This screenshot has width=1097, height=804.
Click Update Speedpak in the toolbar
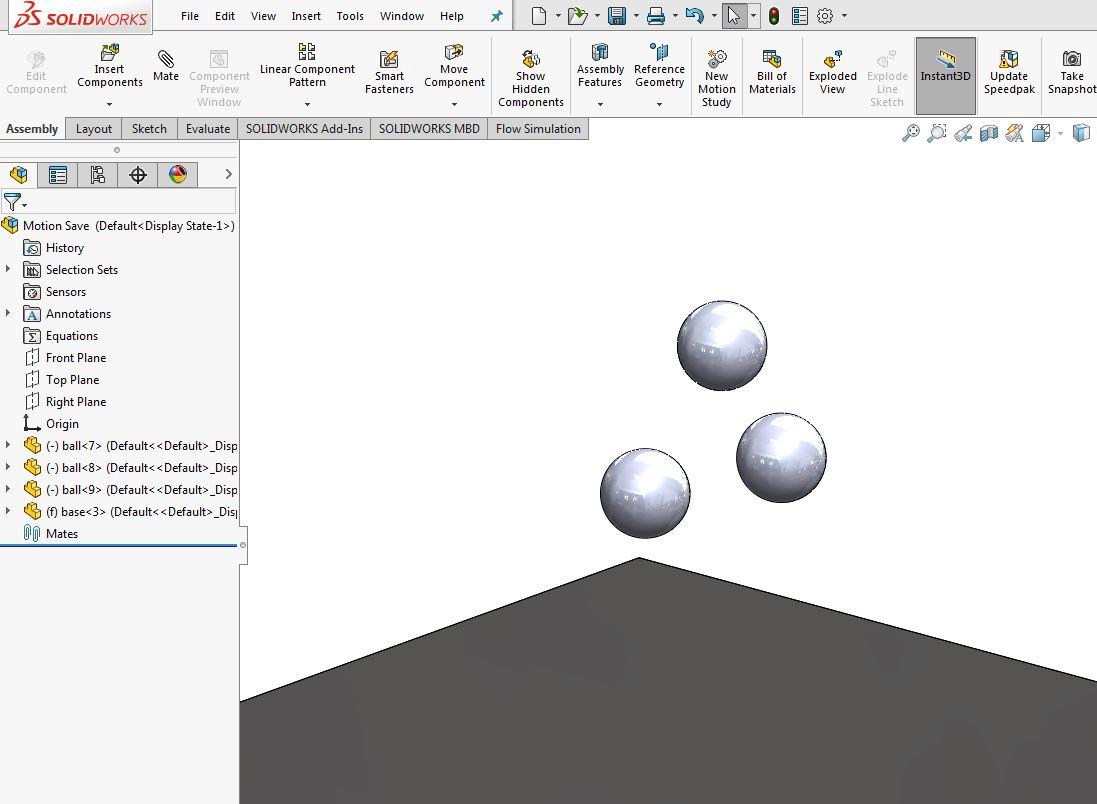click(x=1009, y=75)
